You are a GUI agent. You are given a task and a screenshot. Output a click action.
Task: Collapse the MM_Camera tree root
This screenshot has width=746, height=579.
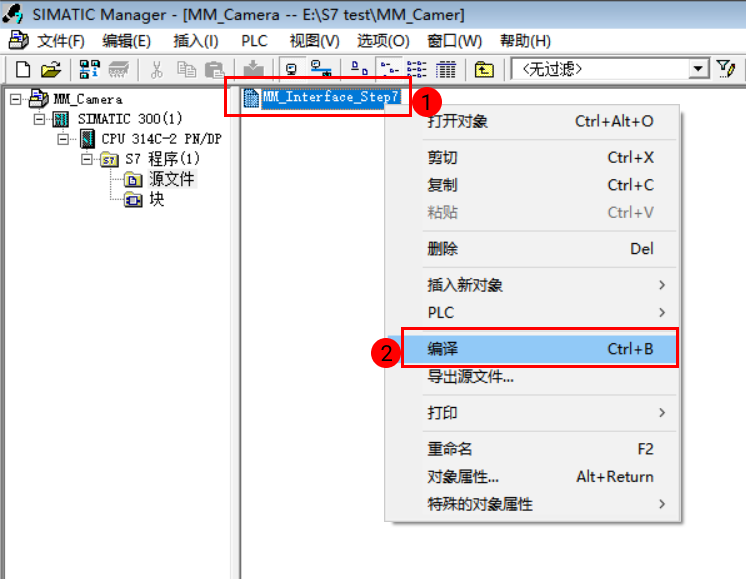click(16, 99)
